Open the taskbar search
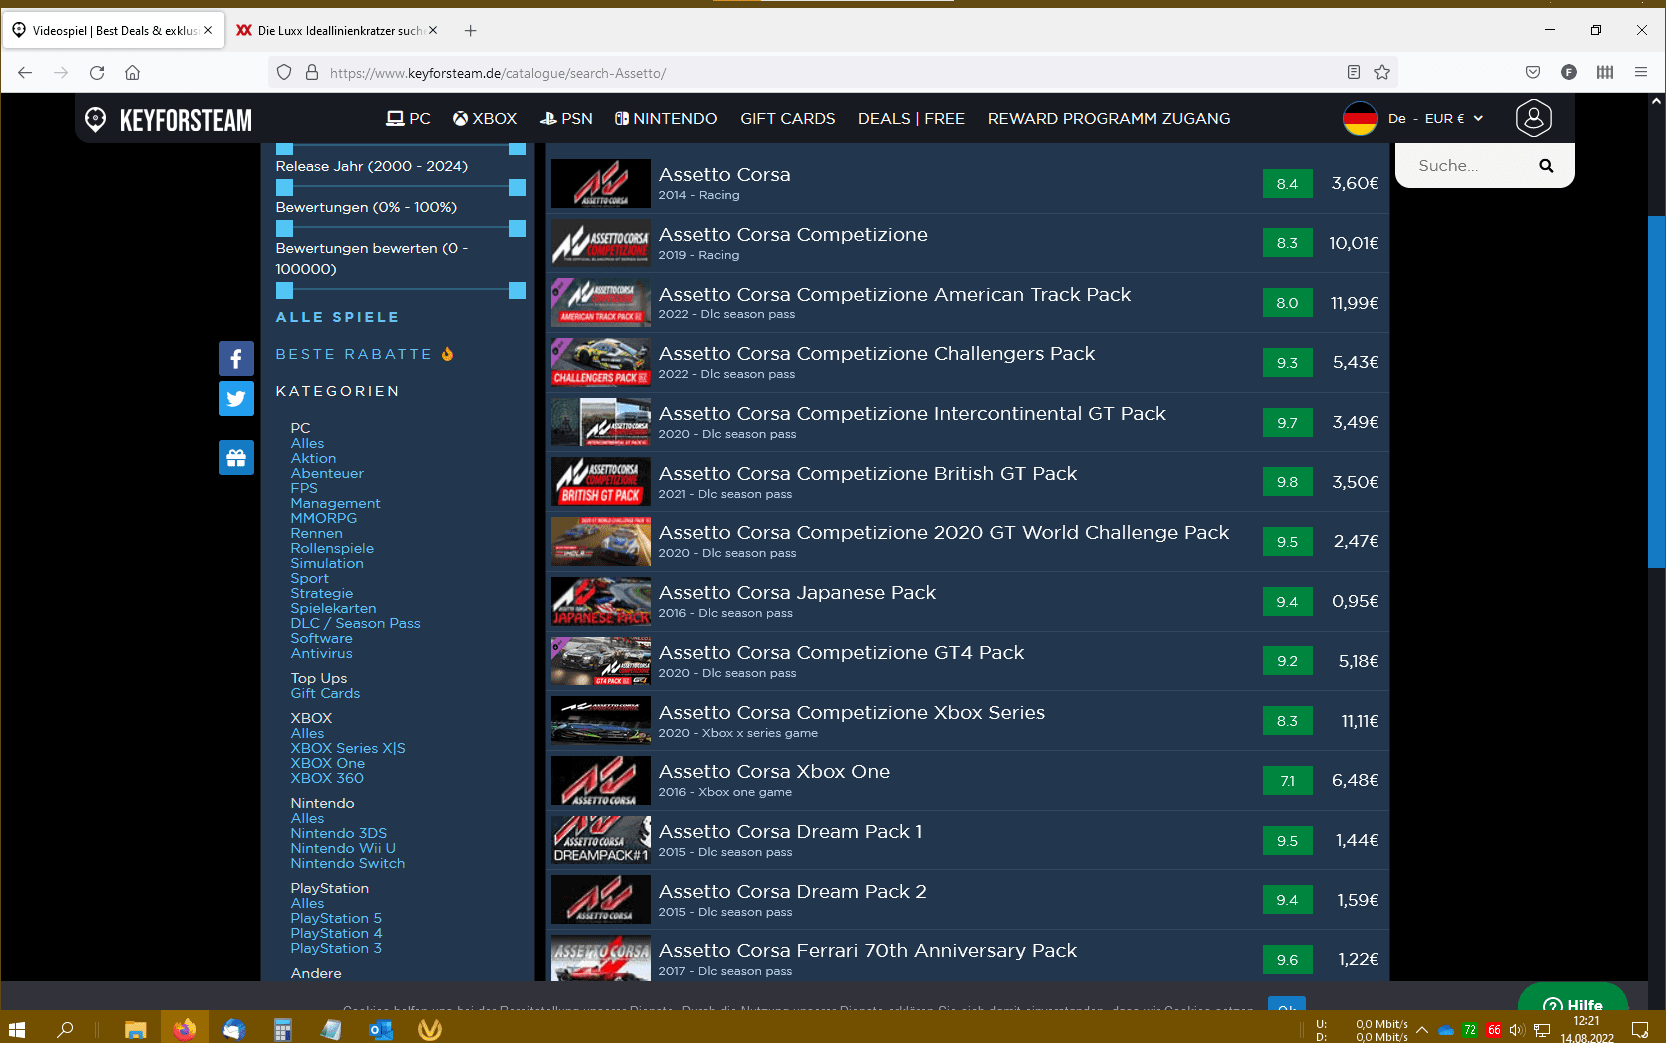Screen dimensions: 1666x1043 pos(66,1028)
